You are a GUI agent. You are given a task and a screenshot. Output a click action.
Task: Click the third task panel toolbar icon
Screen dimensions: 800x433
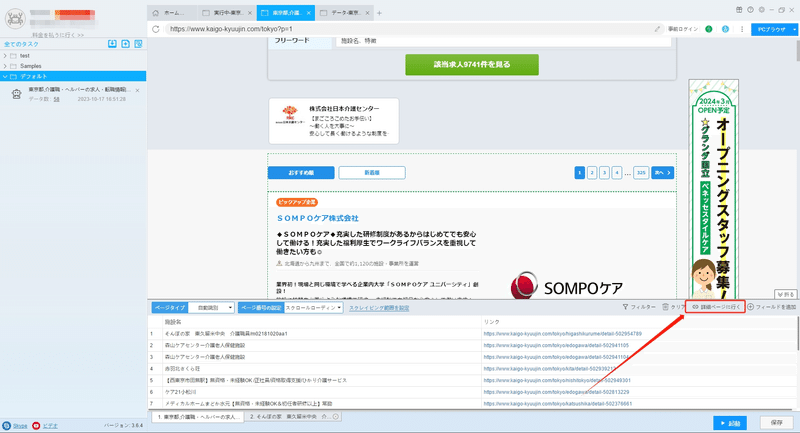tap(138, 44)
